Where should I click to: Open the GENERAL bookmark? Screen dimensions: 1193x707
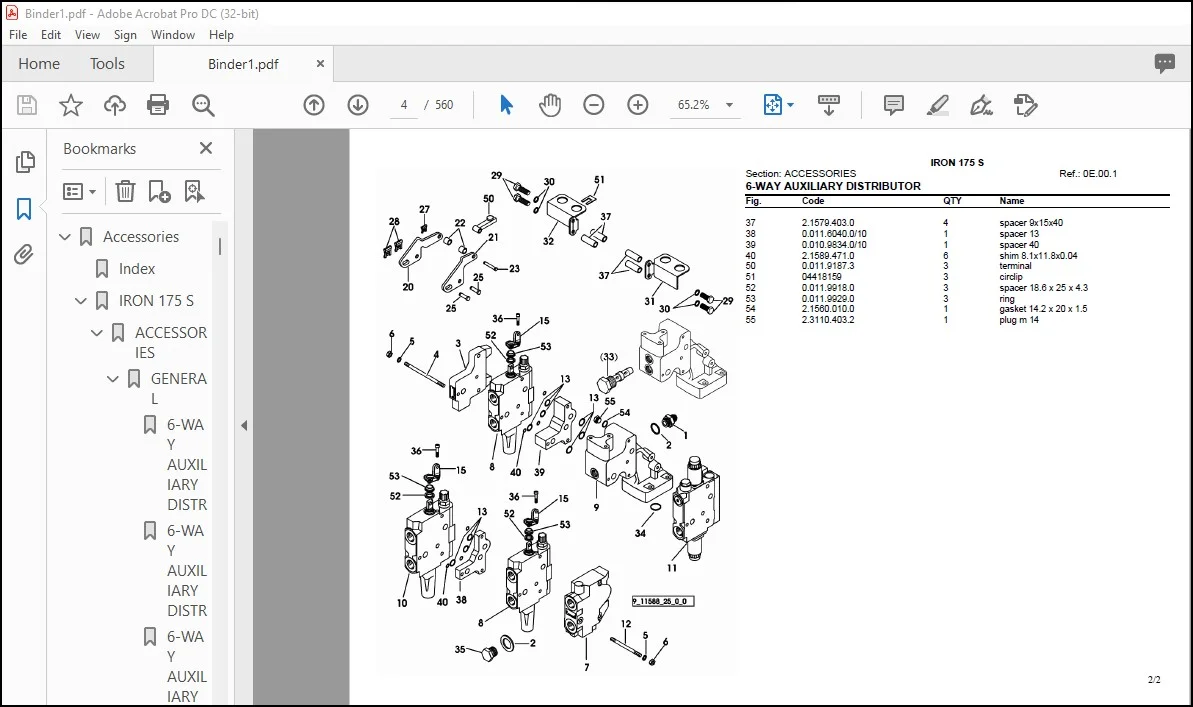click(178, 388)
